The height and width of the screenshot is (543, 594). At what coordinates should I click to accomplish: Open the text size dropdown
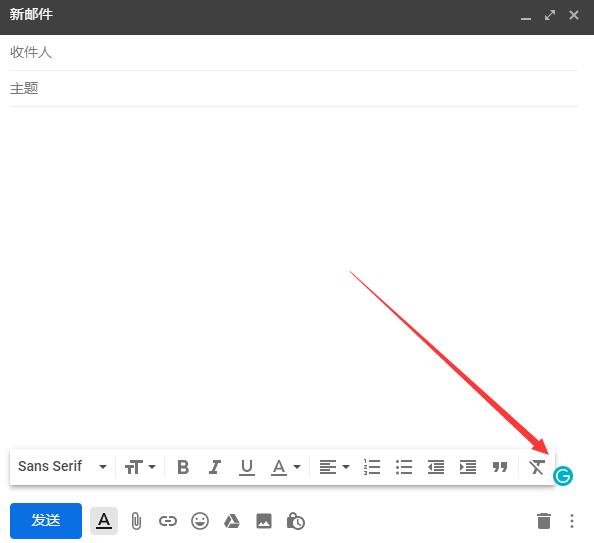140,467
